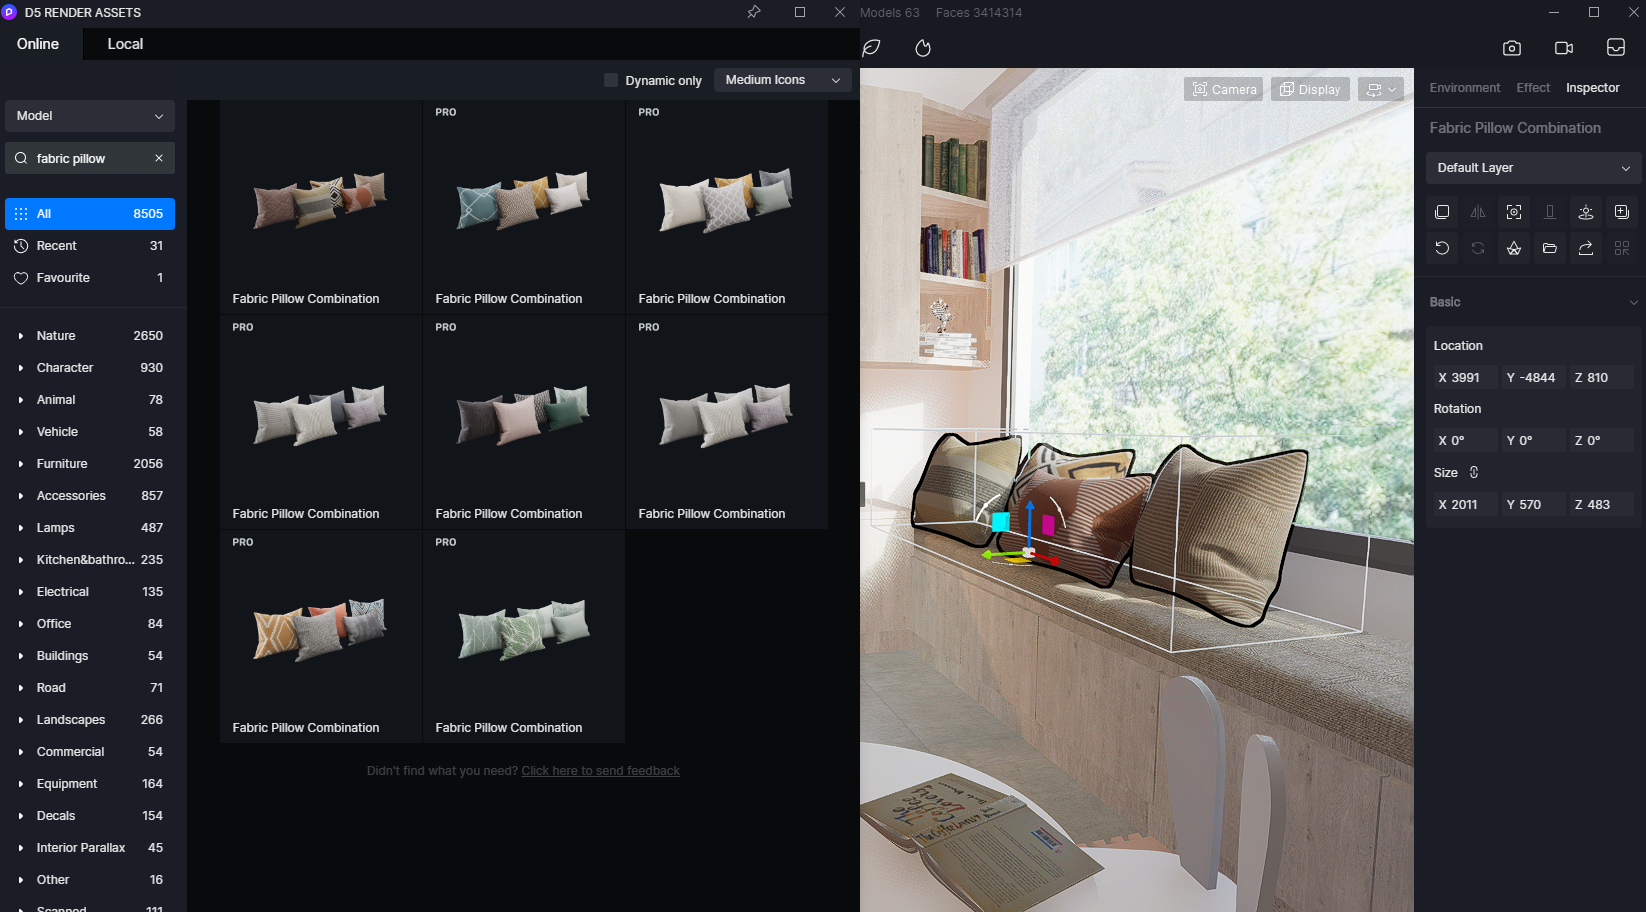Click the Display button in viewport

pos(1310,89)
